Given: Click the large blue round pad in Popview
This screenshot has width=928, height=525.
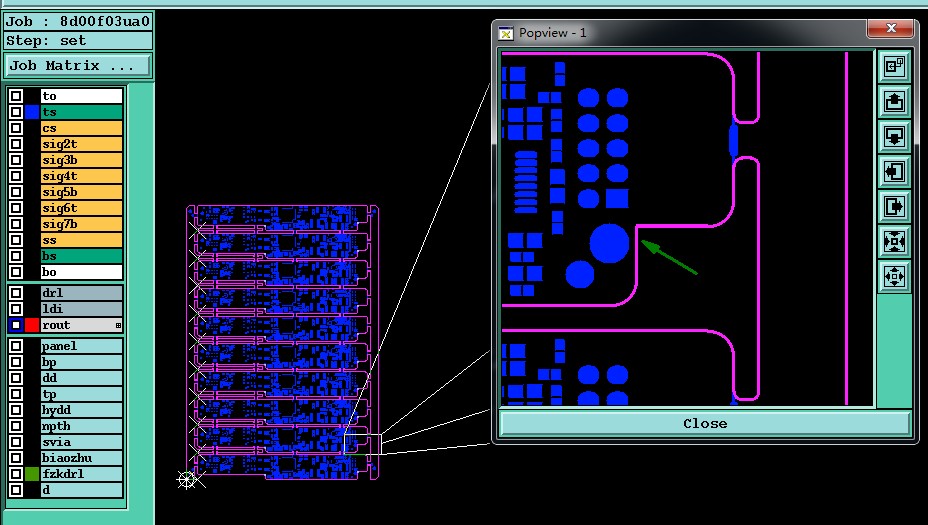Looking at the screenshot, I should [609, 243].
